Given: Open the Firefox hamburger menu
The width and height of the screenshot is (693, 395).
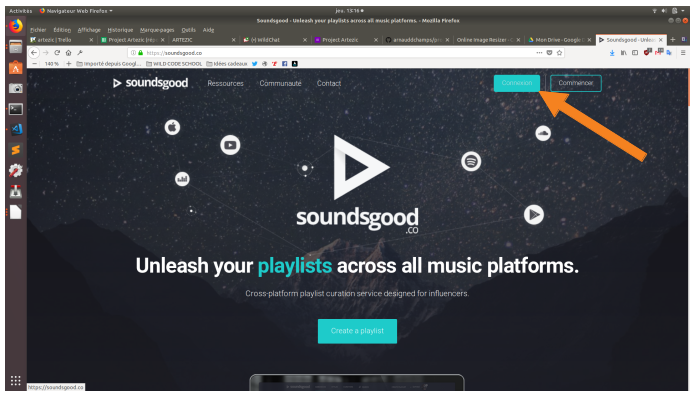Looking at the screenshot, I should 683,53.
